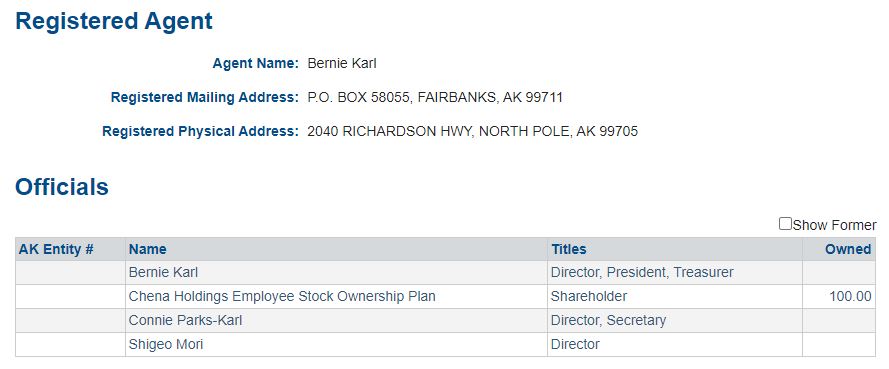The width and height of the screenshot is (889, 369).
Task: Select the P.O. Box 58055 mailing address
Action: pyautogui.click(x=435, y=97)
